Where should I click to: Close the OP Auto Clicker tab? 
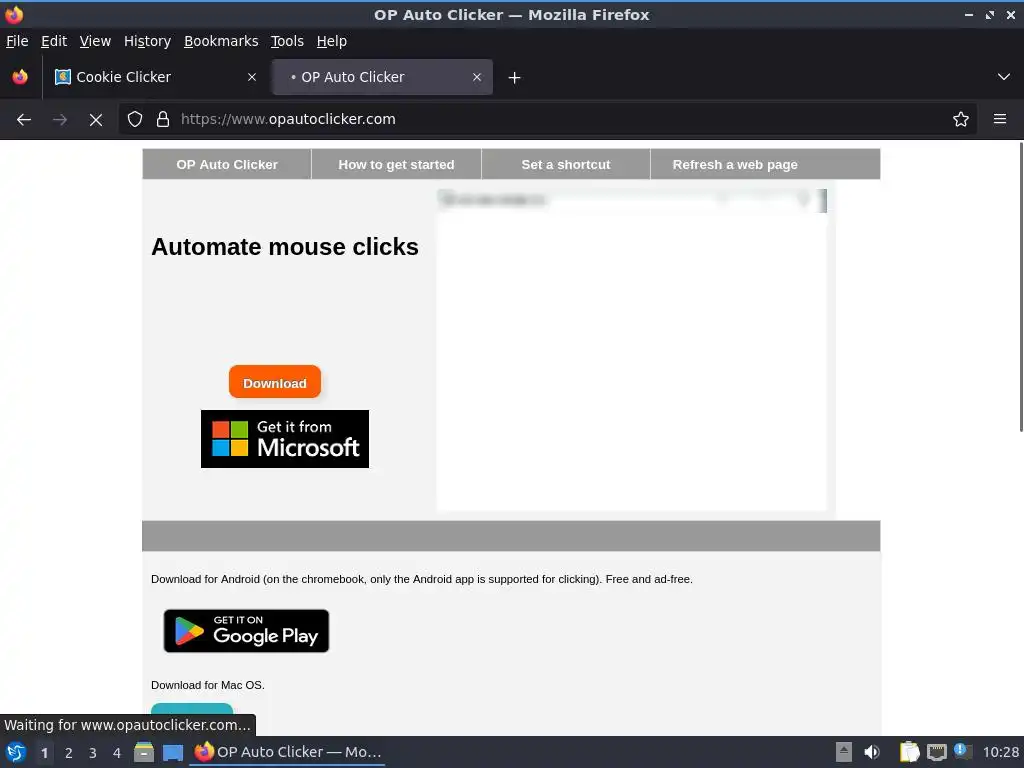(x=477, y=77)
